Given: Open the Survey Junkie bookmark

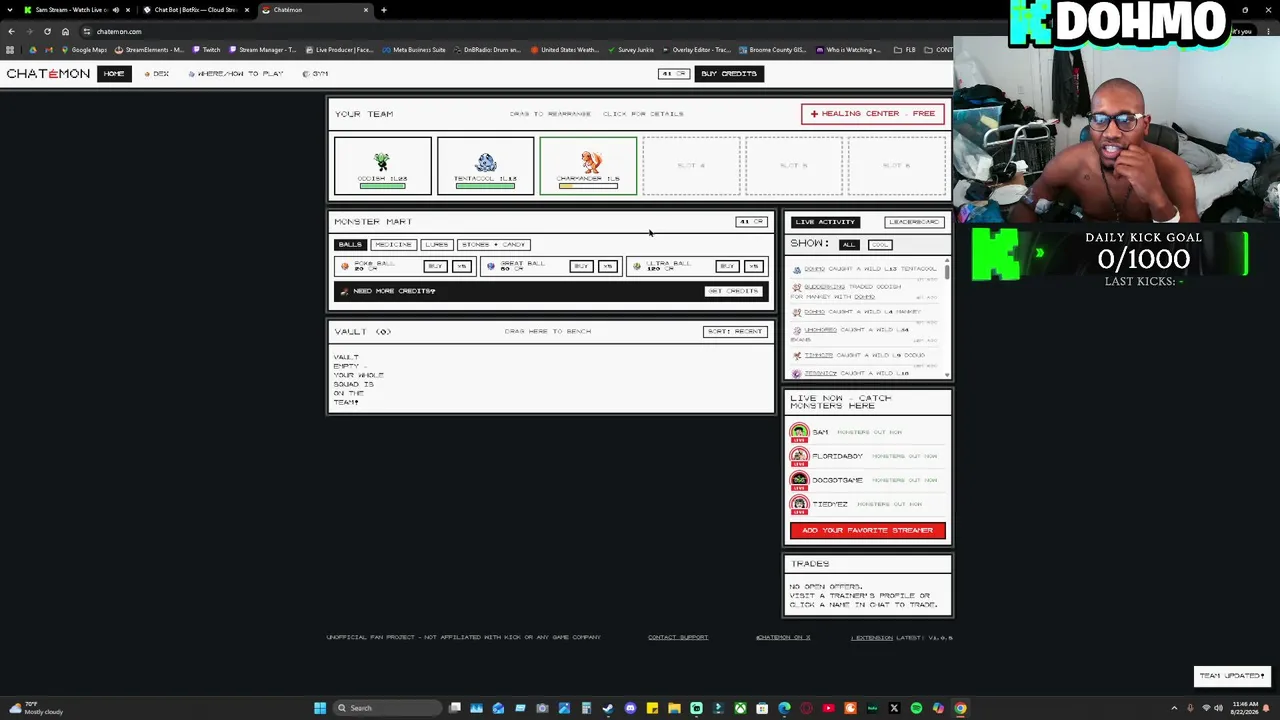Looking at the screenshot, I should 631,50.
